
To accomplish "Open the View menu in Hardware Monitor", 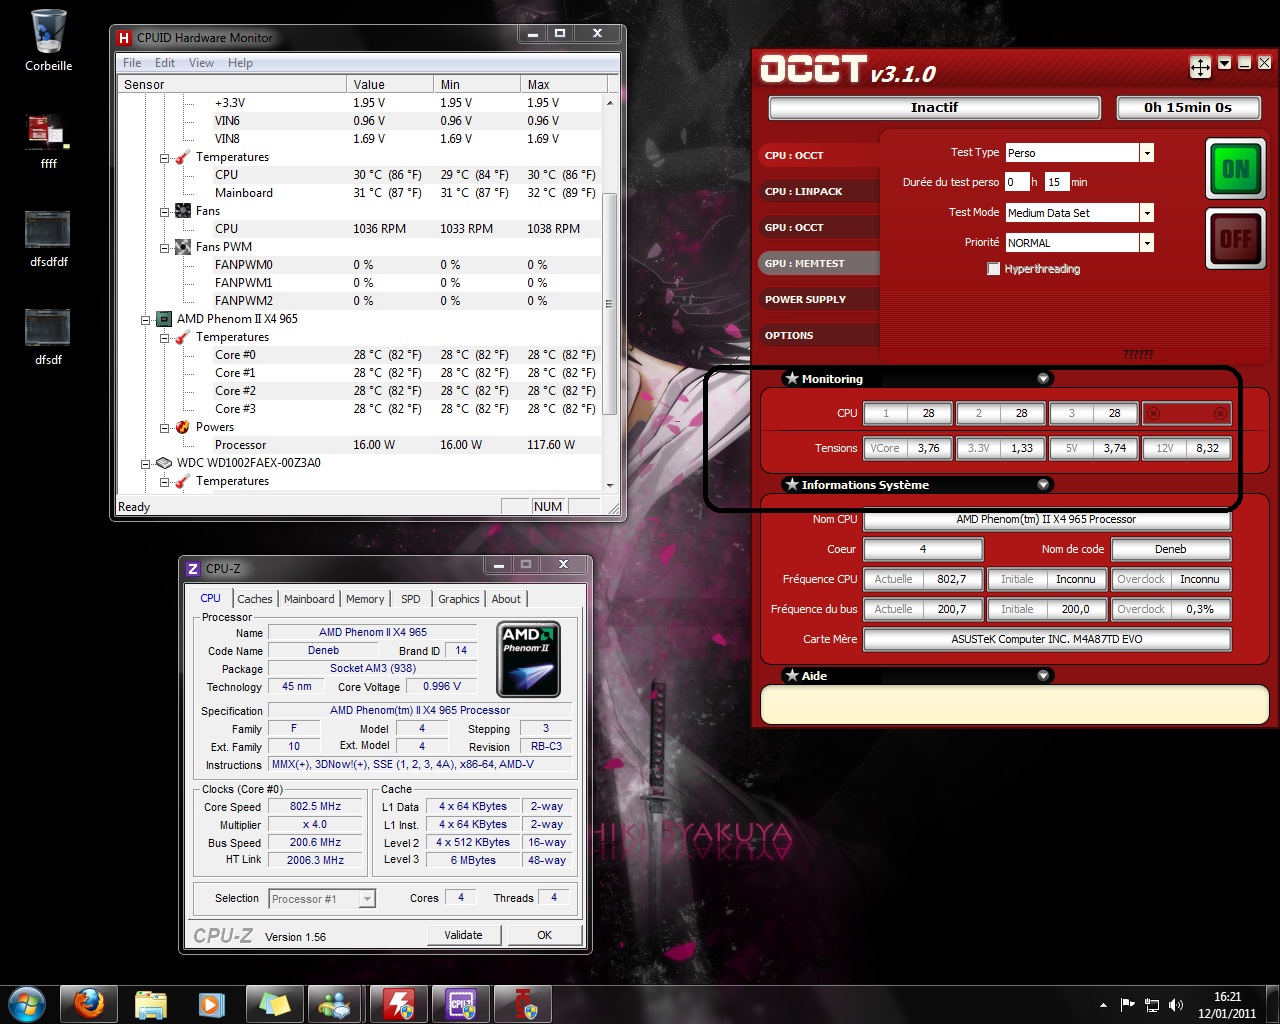I will (x=201, y=63).
